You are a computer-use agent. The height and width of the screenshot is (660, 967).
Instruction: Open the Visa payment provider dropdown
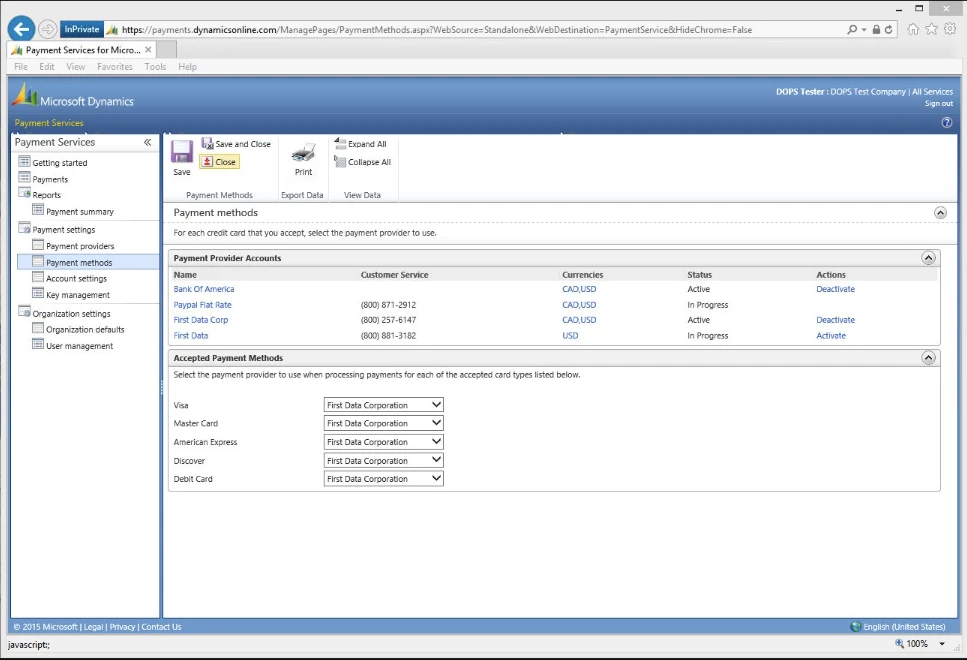tap(436, 404)
